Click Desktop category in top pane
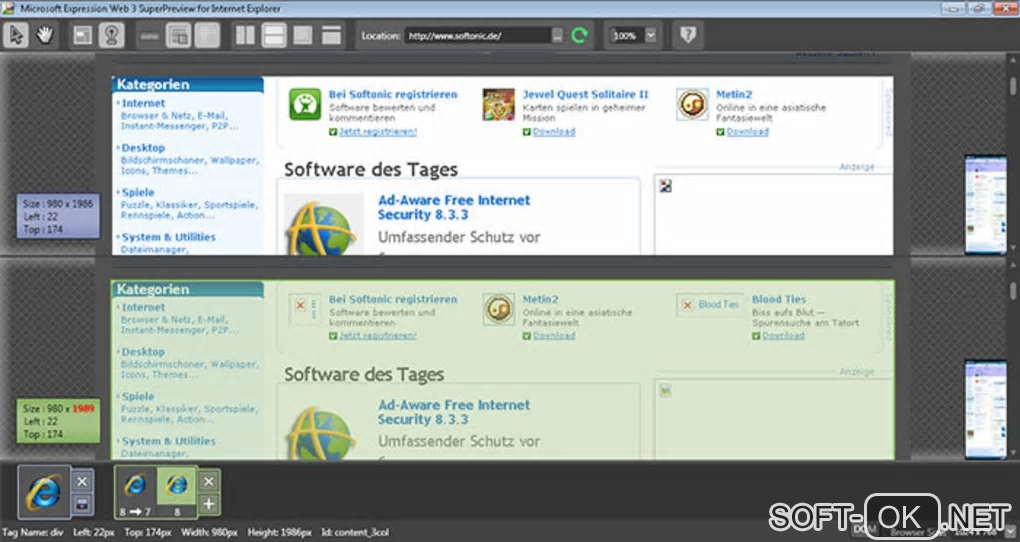The width and height of the screenshot is (1020, 542). [143, 148]
